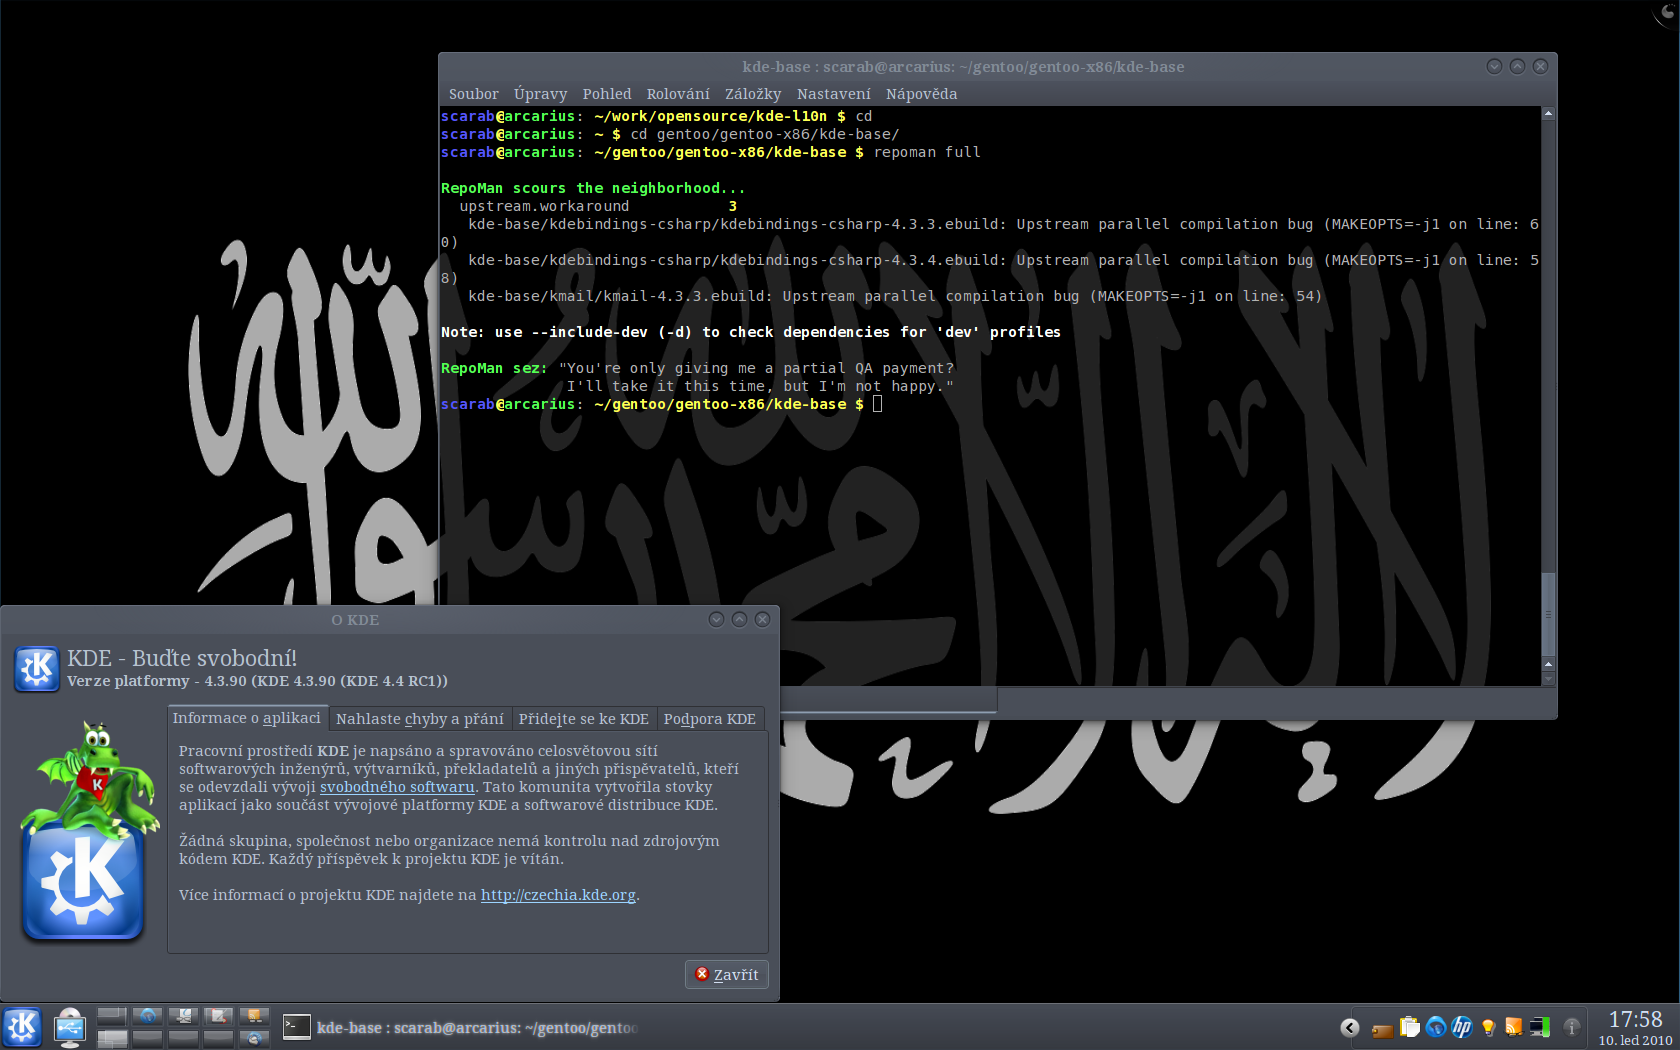1680x1050 pixels.
Task: Minimize the Konsole kde-base window
Action: [x=1494, y=66]
